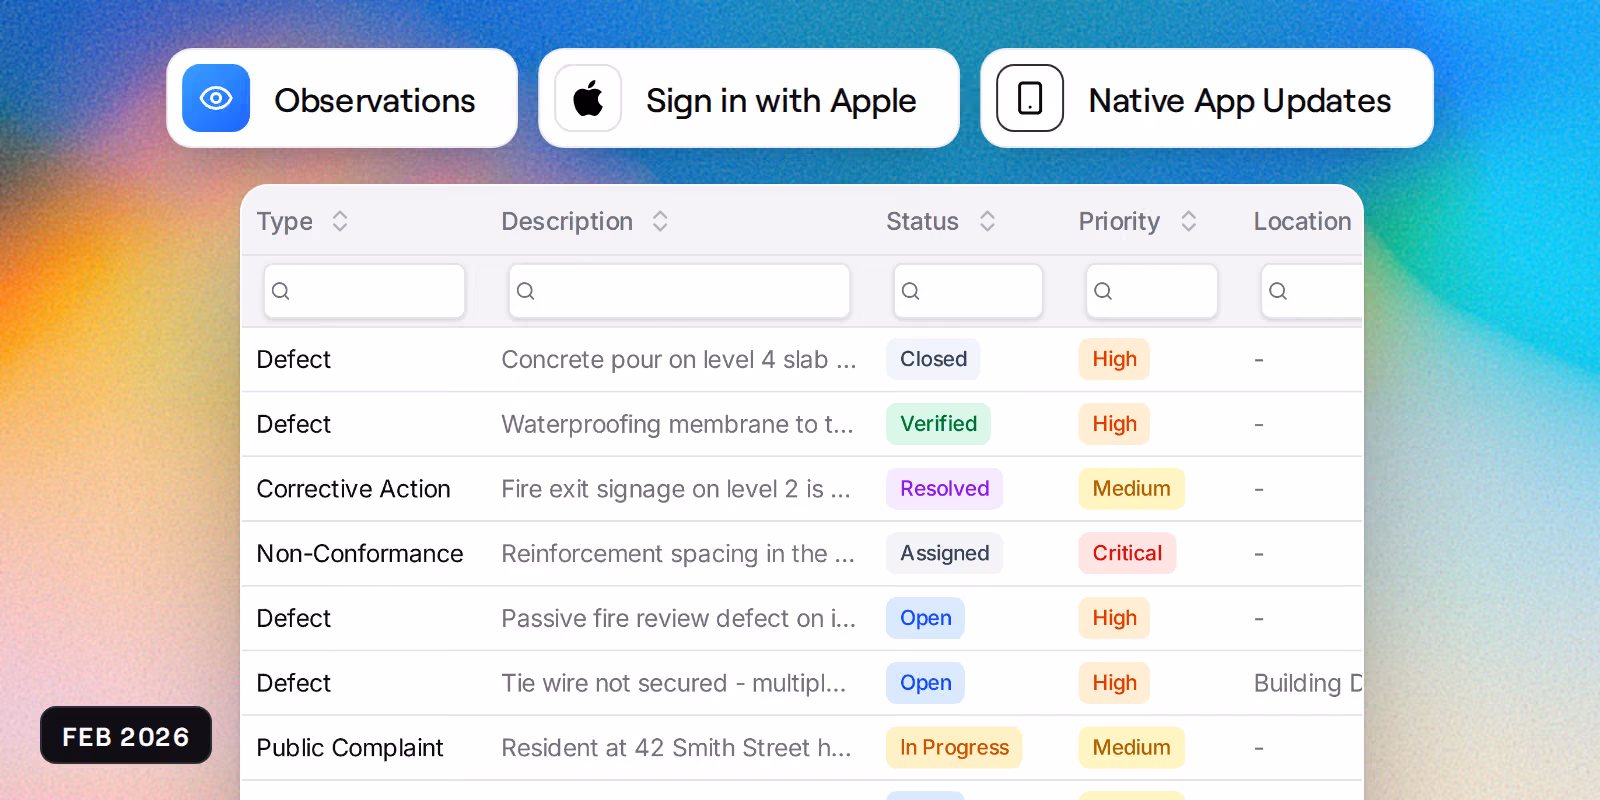Click Medium priority in Corrective Action row
Image resolution: width=1600 pixels, height=800 pixels.
pos(1131,489)
